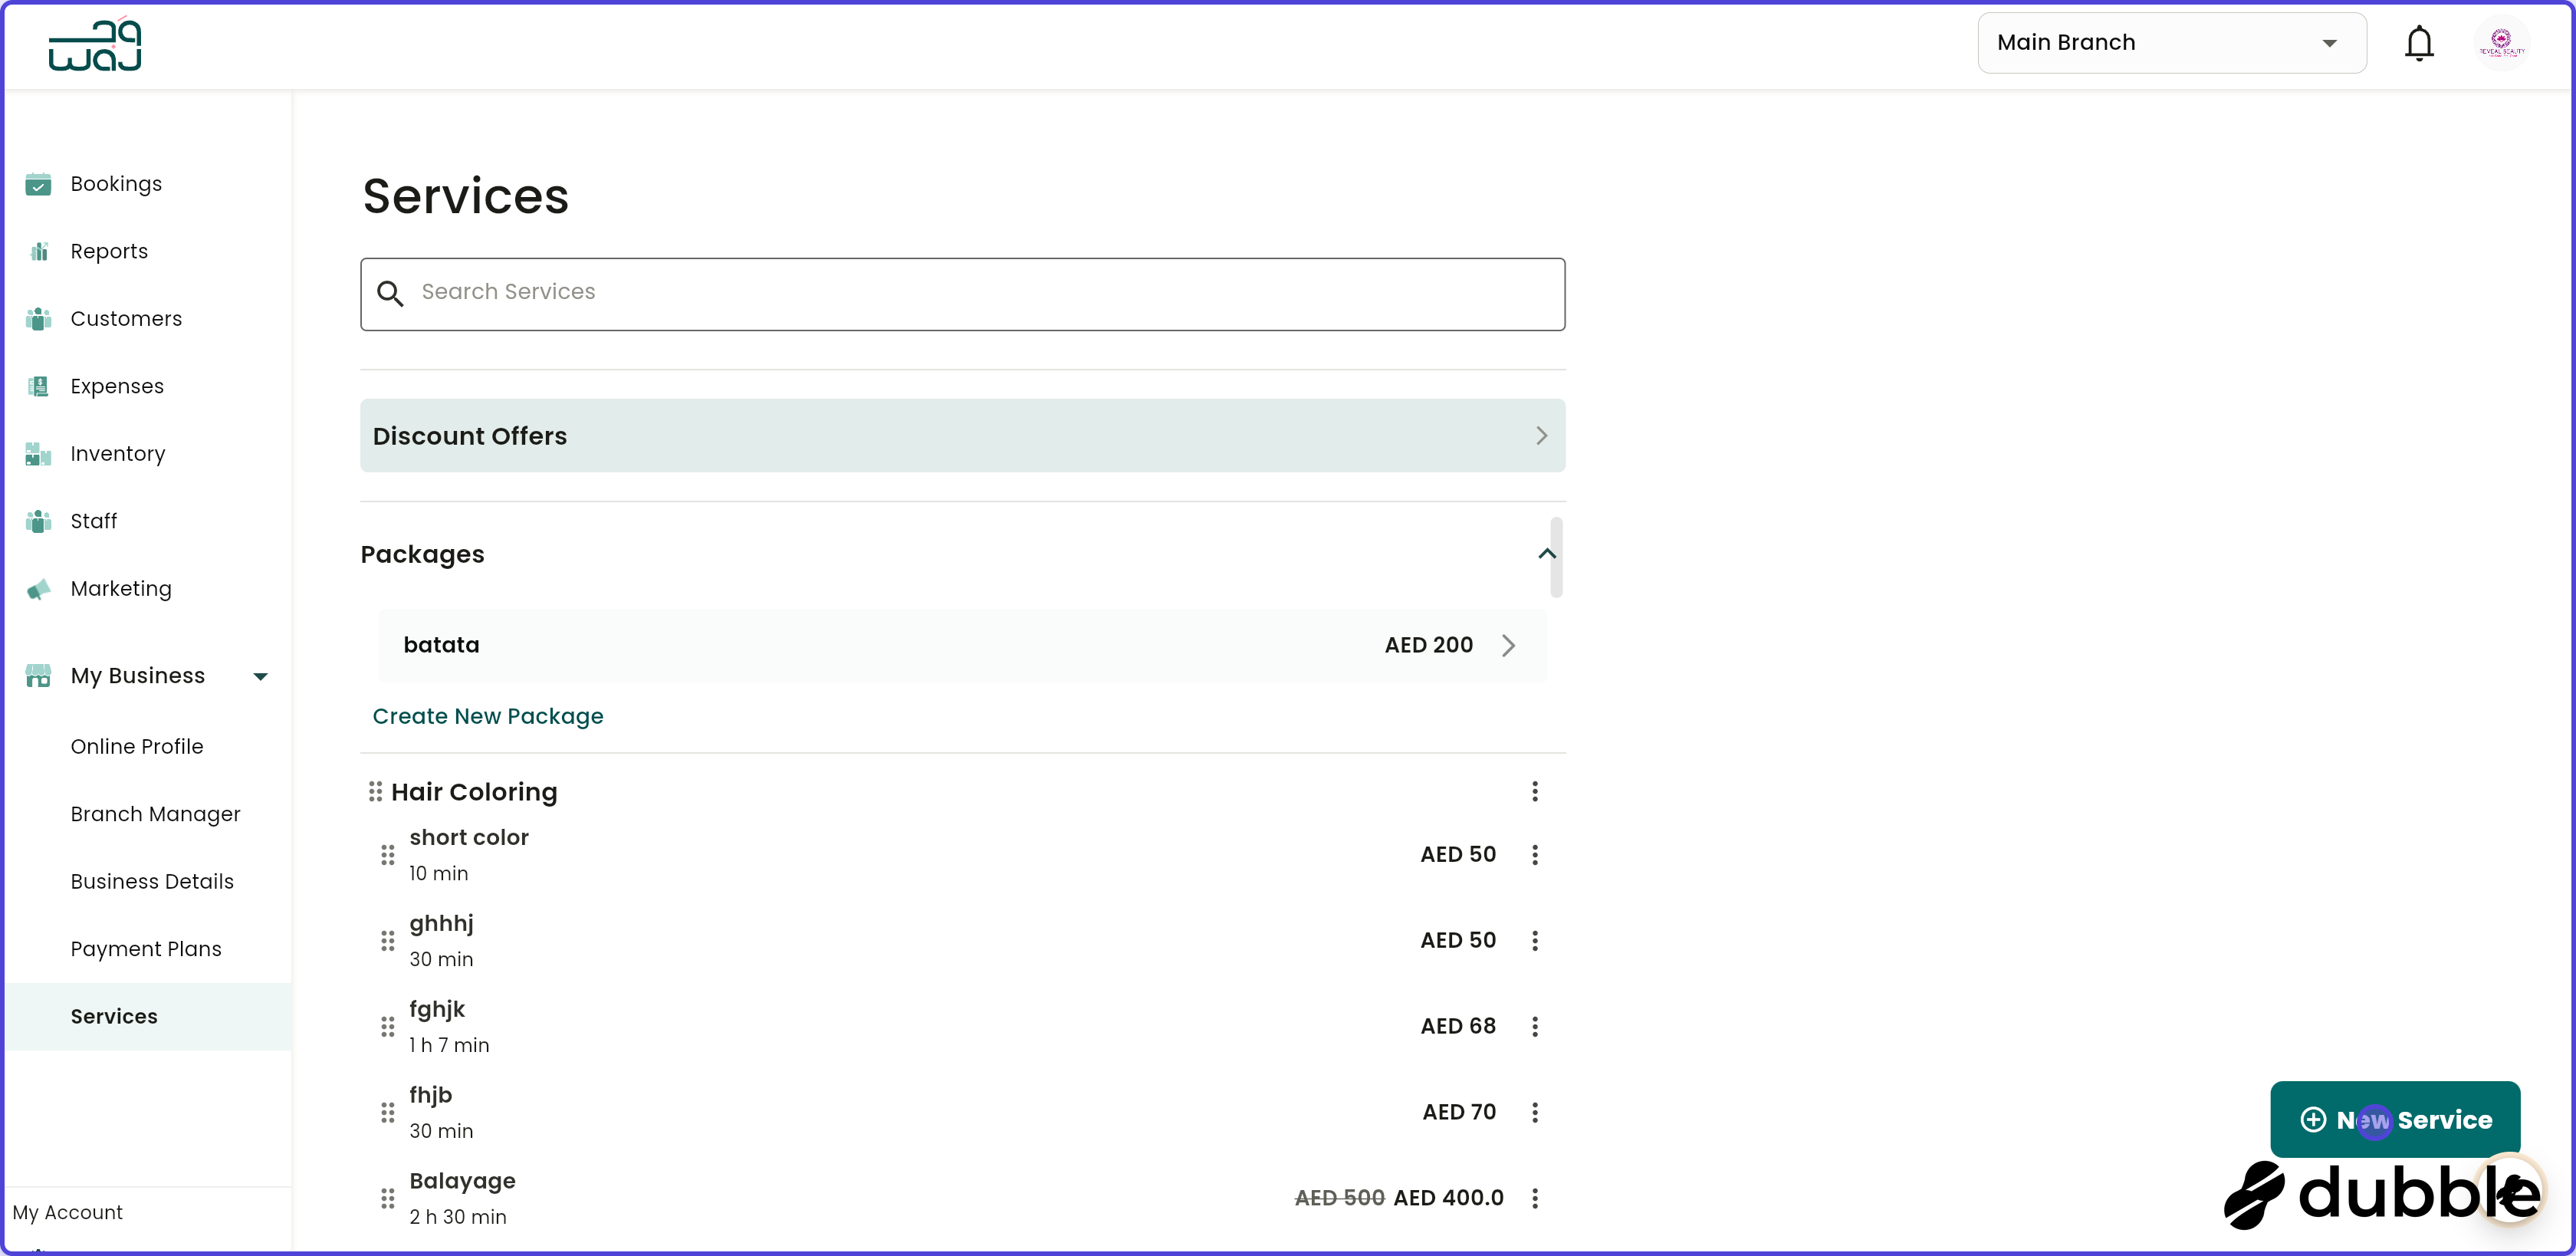The image size is (2576, 1256).
Task: Select the Reports icon in the sidebar
Action: pos(38,251)
